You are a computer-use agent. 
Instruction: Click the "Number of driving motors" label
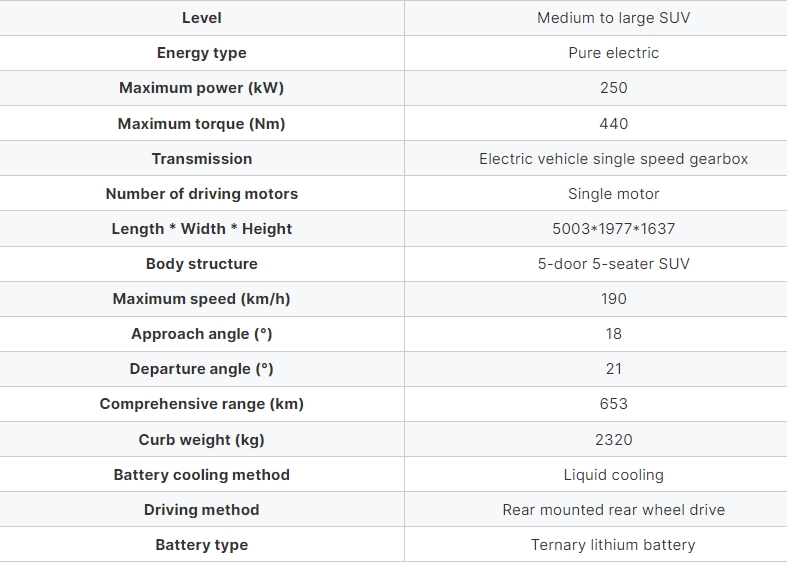tap(201, 194)
